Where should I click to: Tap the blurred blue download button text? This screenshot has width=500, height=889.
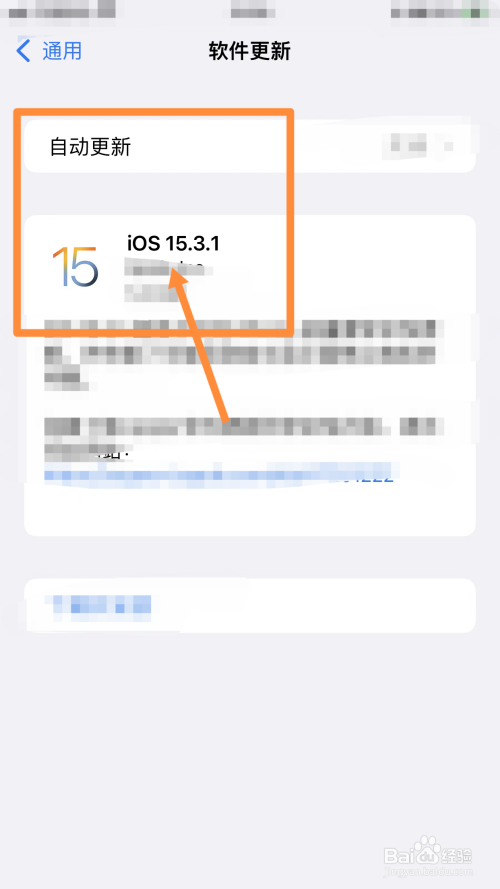[x=101, y=604]
